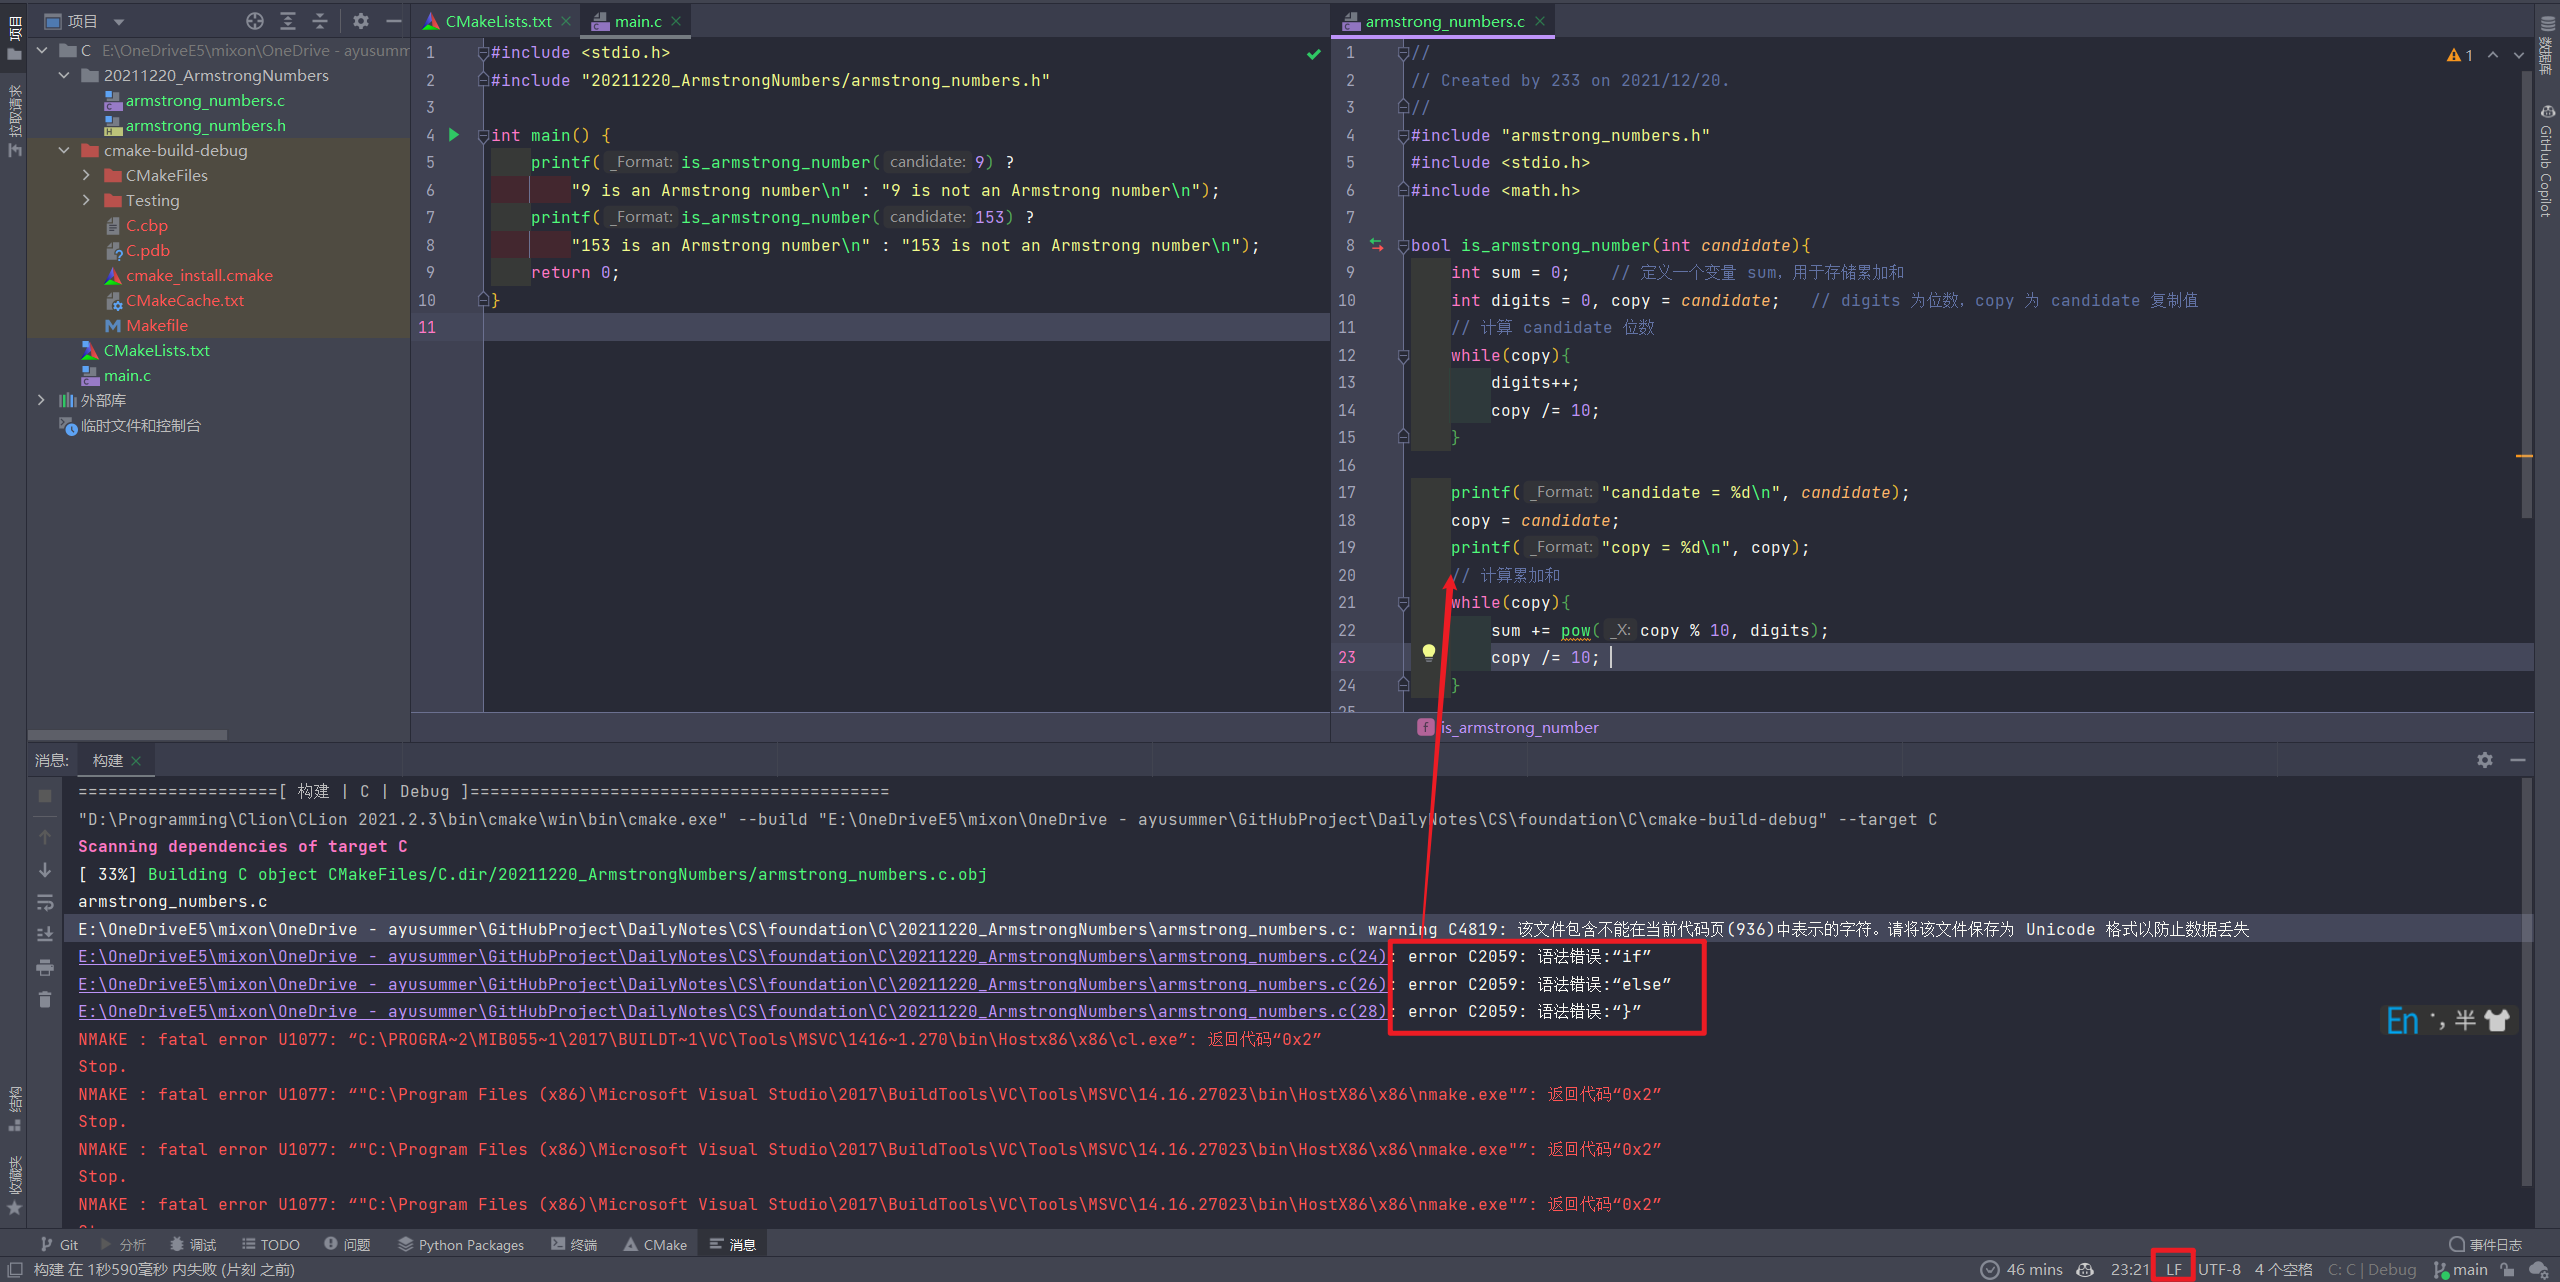This screenshot has width=2560, height=1282.
Task: Toggle soft-wrap icon in messages panel
Action: point(45,903)
